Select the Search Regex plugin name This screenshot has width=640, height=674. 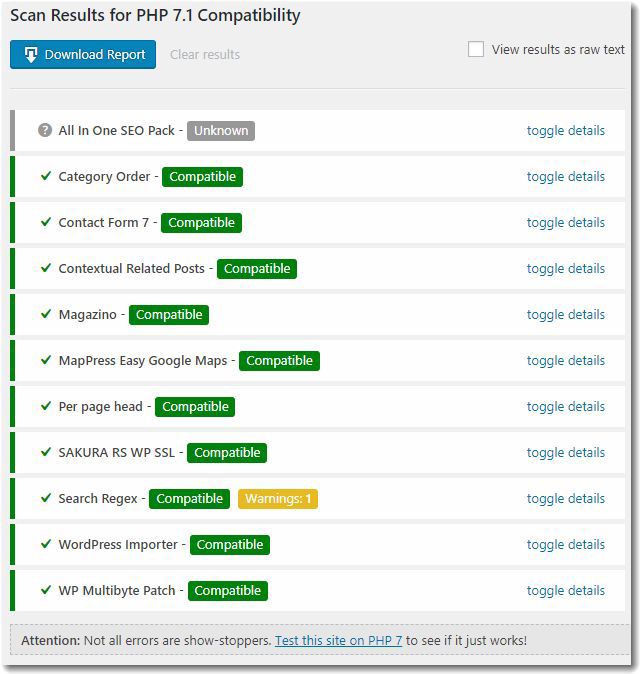98,499
